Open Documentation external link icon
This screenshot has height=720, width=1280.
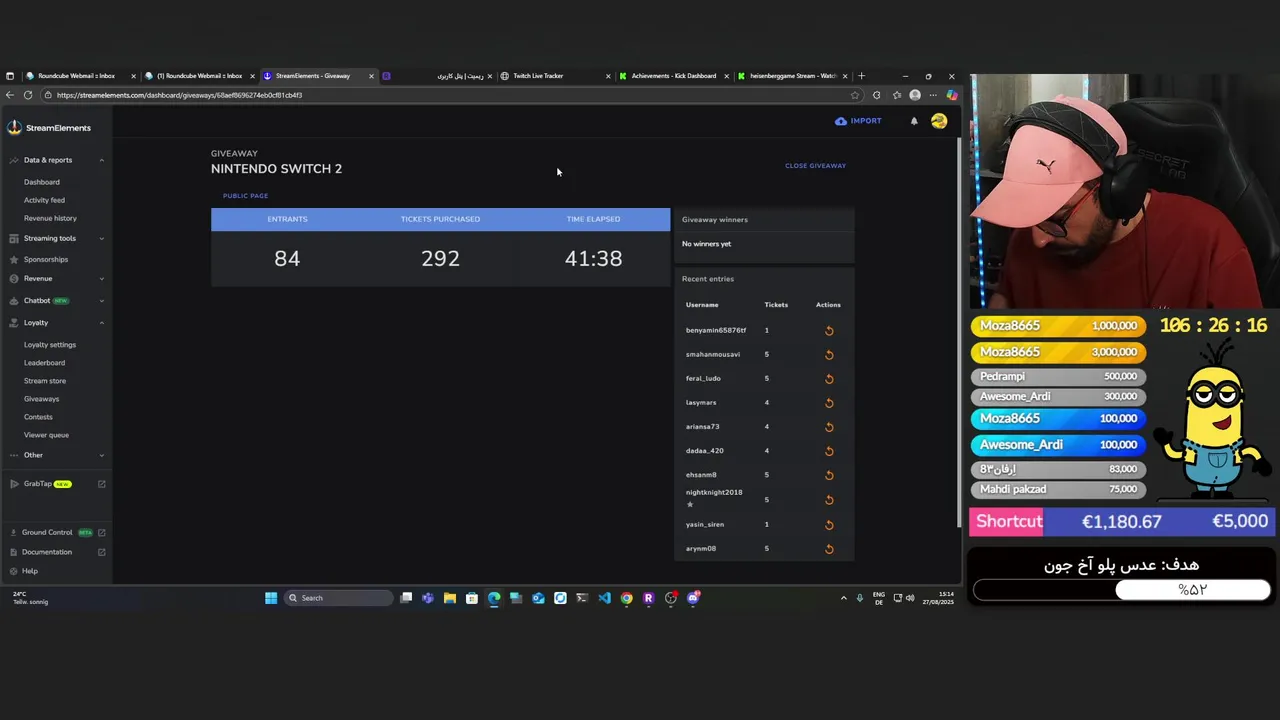click(x=101, y=552)
